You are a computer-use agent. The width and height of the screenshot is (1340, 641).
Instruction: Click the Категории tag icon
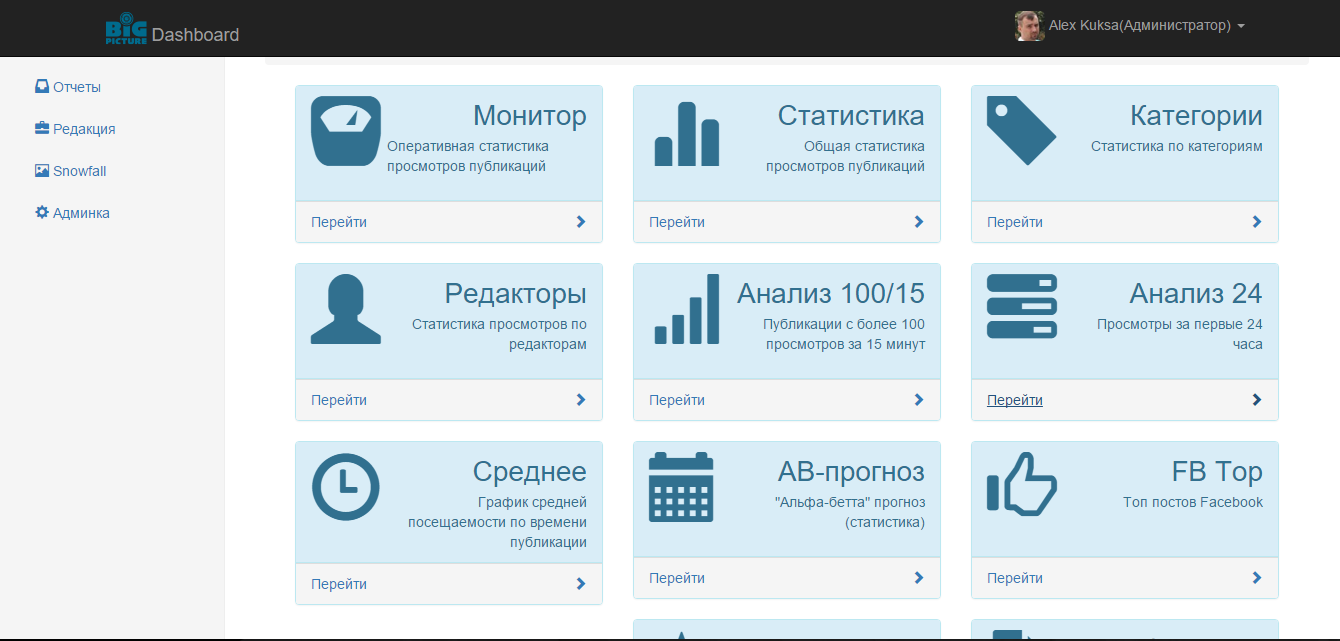[1022, 131]
